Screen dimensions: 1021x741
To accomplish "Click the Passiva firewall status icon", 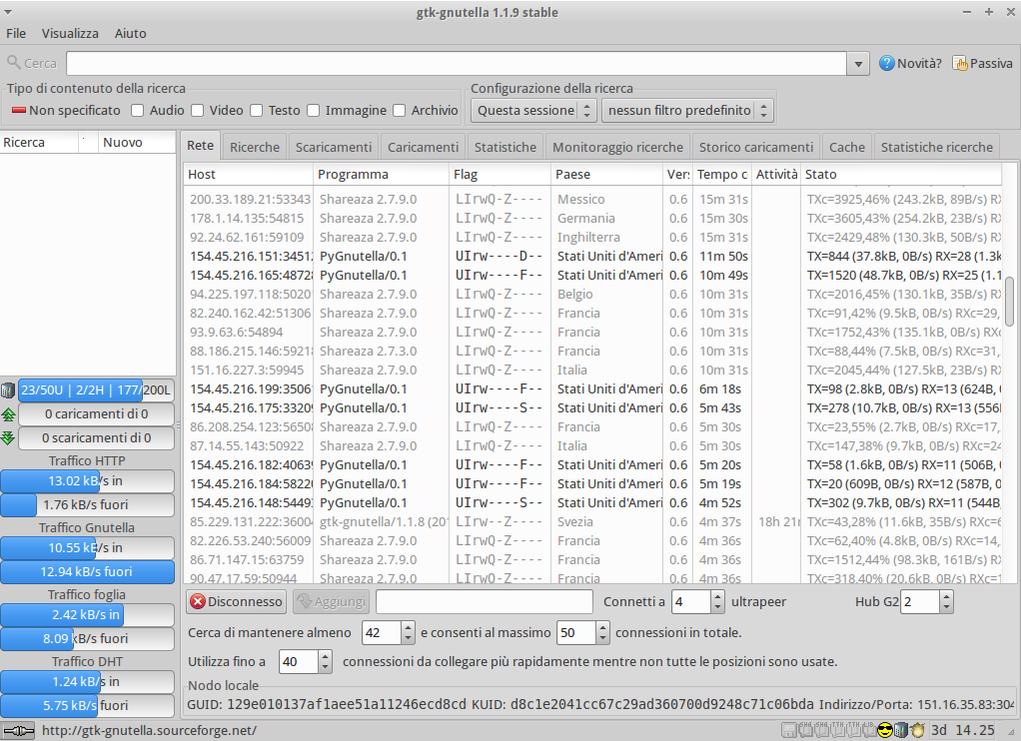I will pyautogui.click(x=960, y=63).
